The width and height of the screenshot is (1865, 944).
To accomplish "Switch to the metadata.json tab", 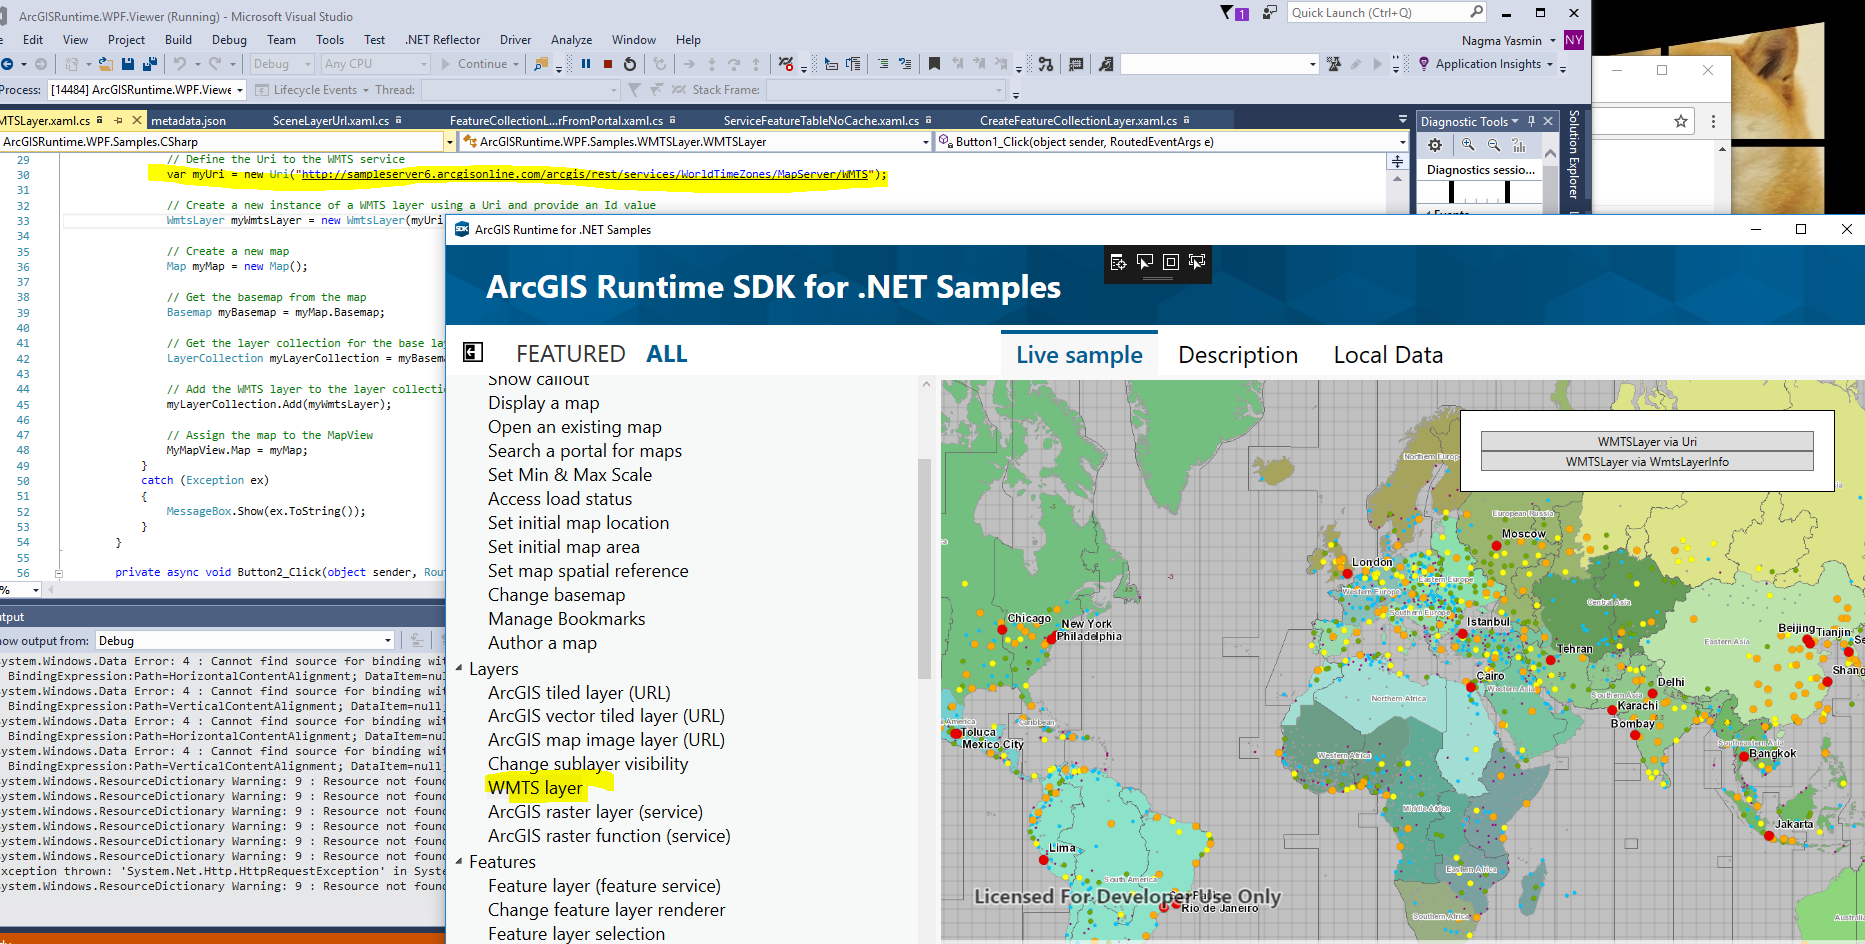I will [188, 120].
